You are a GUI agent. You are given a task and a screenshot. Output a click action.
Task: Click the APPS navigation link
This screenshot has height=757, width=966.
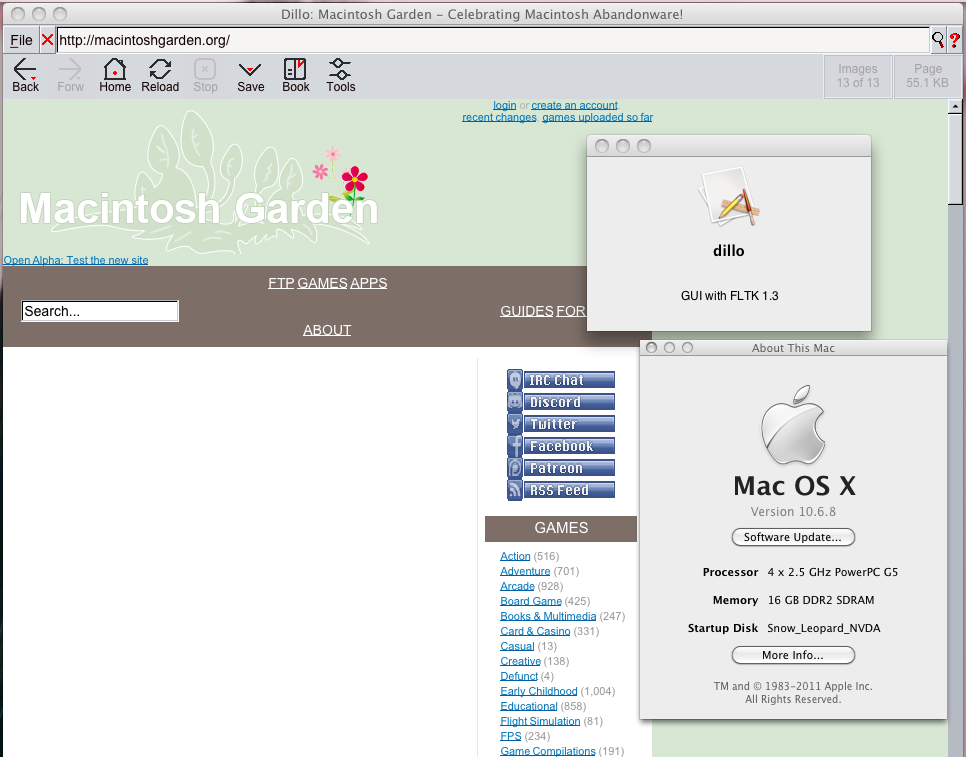(368, 283)
